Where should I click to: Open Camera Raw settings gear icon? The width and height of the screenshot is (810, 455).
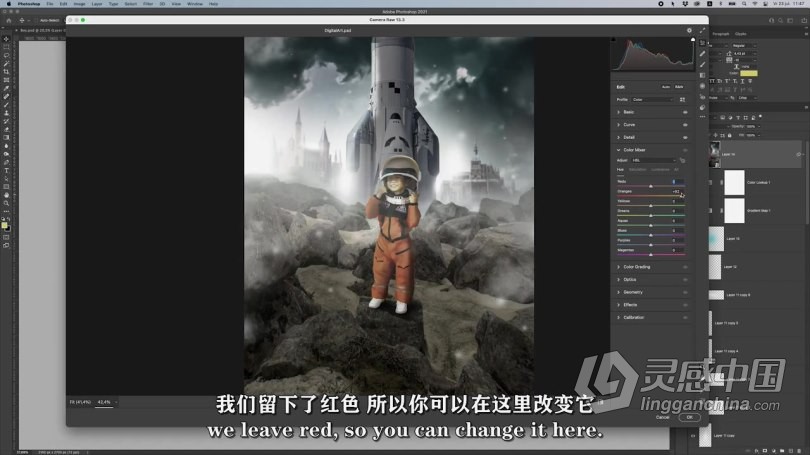pos(689,30)
